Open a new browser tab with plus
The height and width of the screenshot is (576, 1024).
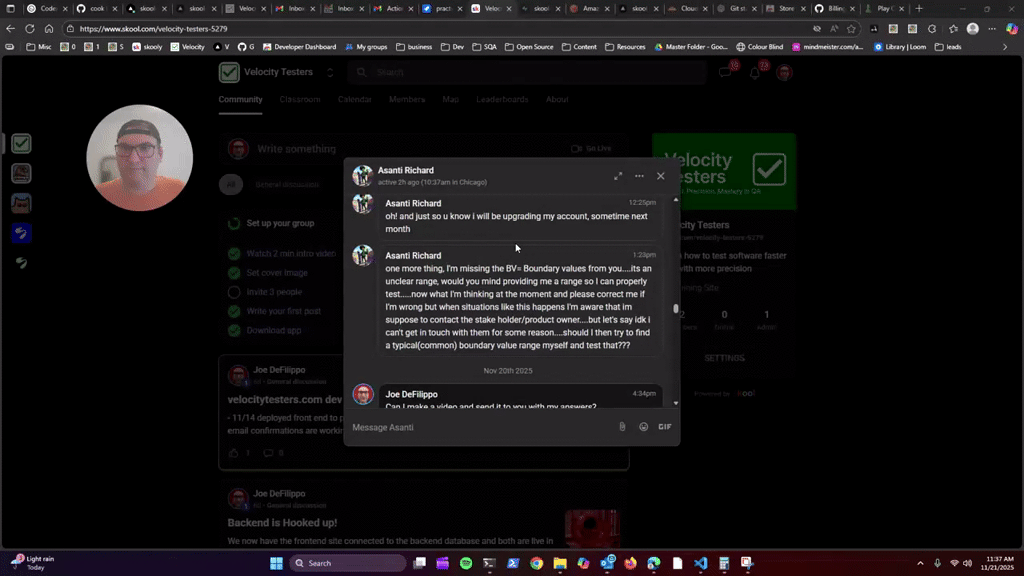point(919,8)
